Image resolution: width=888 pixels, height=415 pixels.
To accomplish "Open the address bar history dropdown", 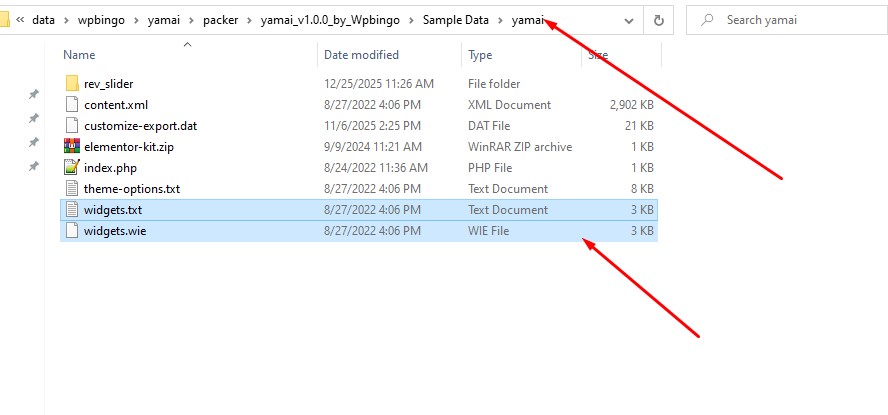I will [630, 20].
